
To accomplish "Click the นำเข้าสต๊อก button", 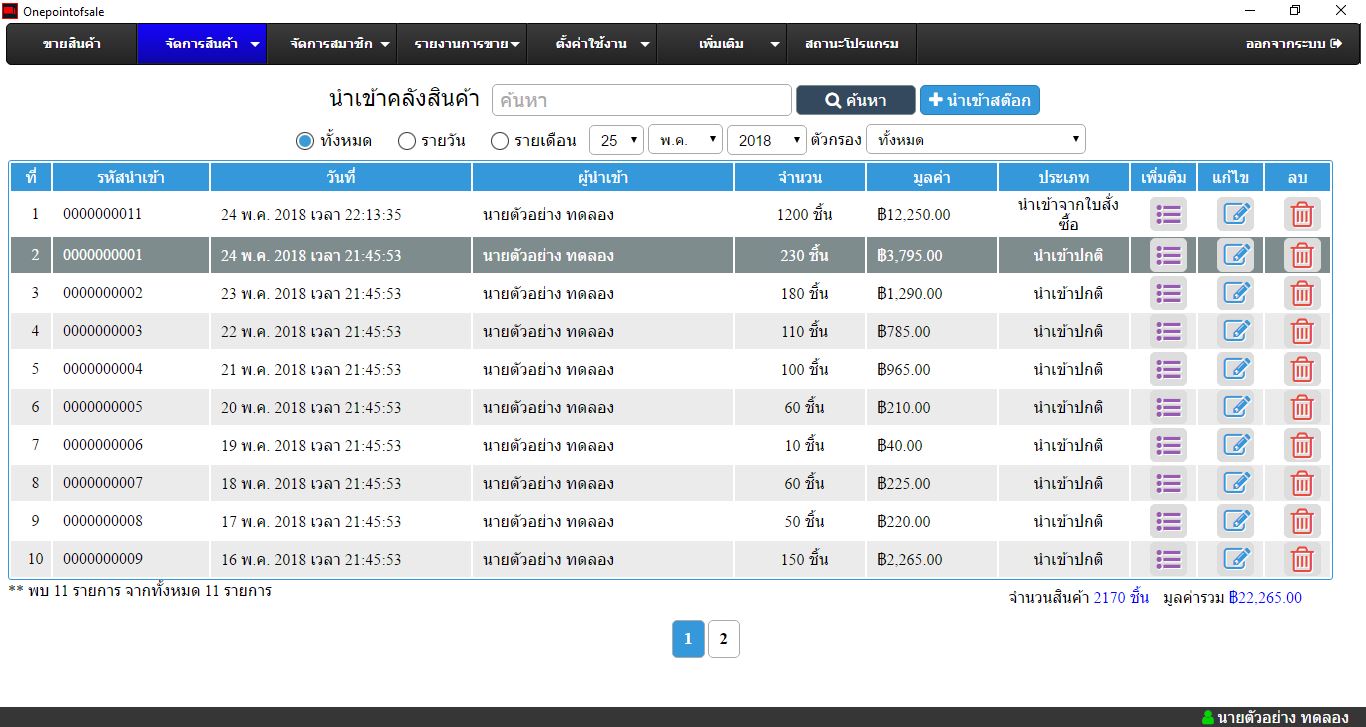I will pos(980,100).
